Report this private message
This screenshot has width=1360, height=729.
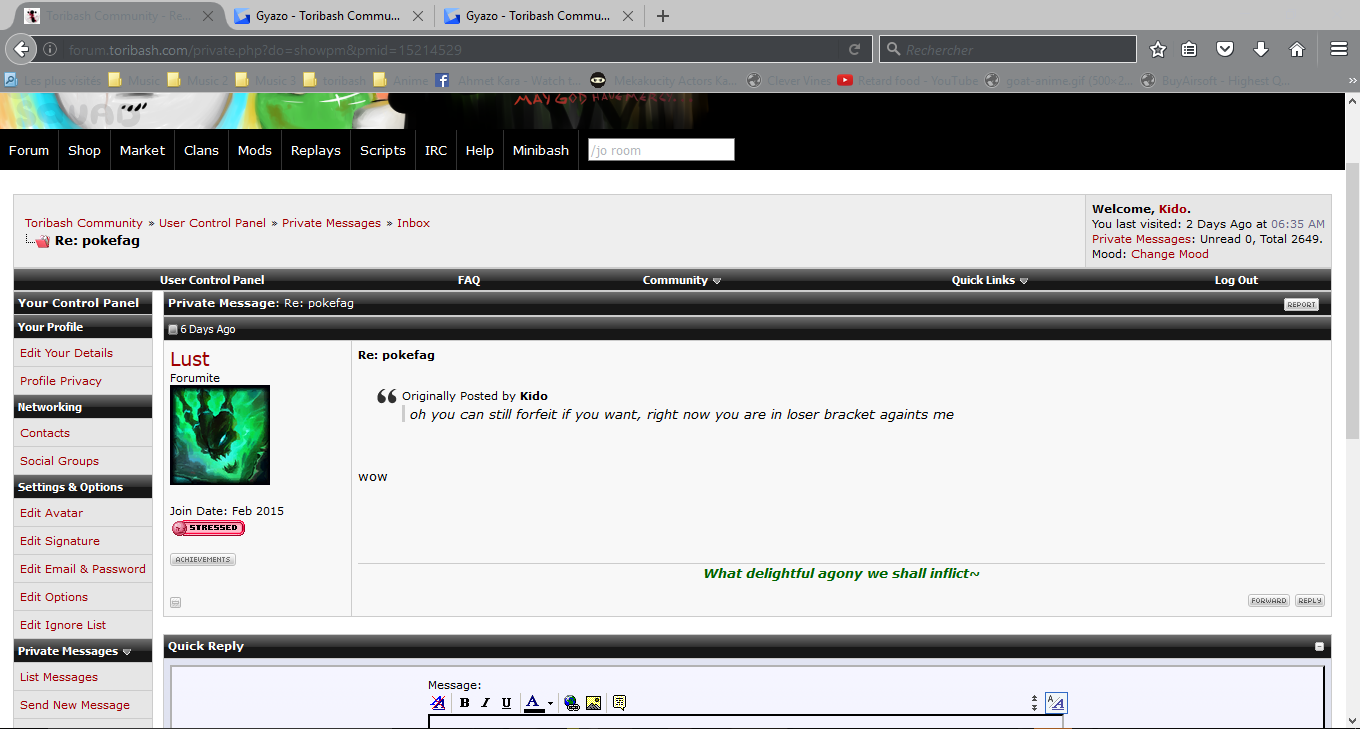coord(1301,304)
